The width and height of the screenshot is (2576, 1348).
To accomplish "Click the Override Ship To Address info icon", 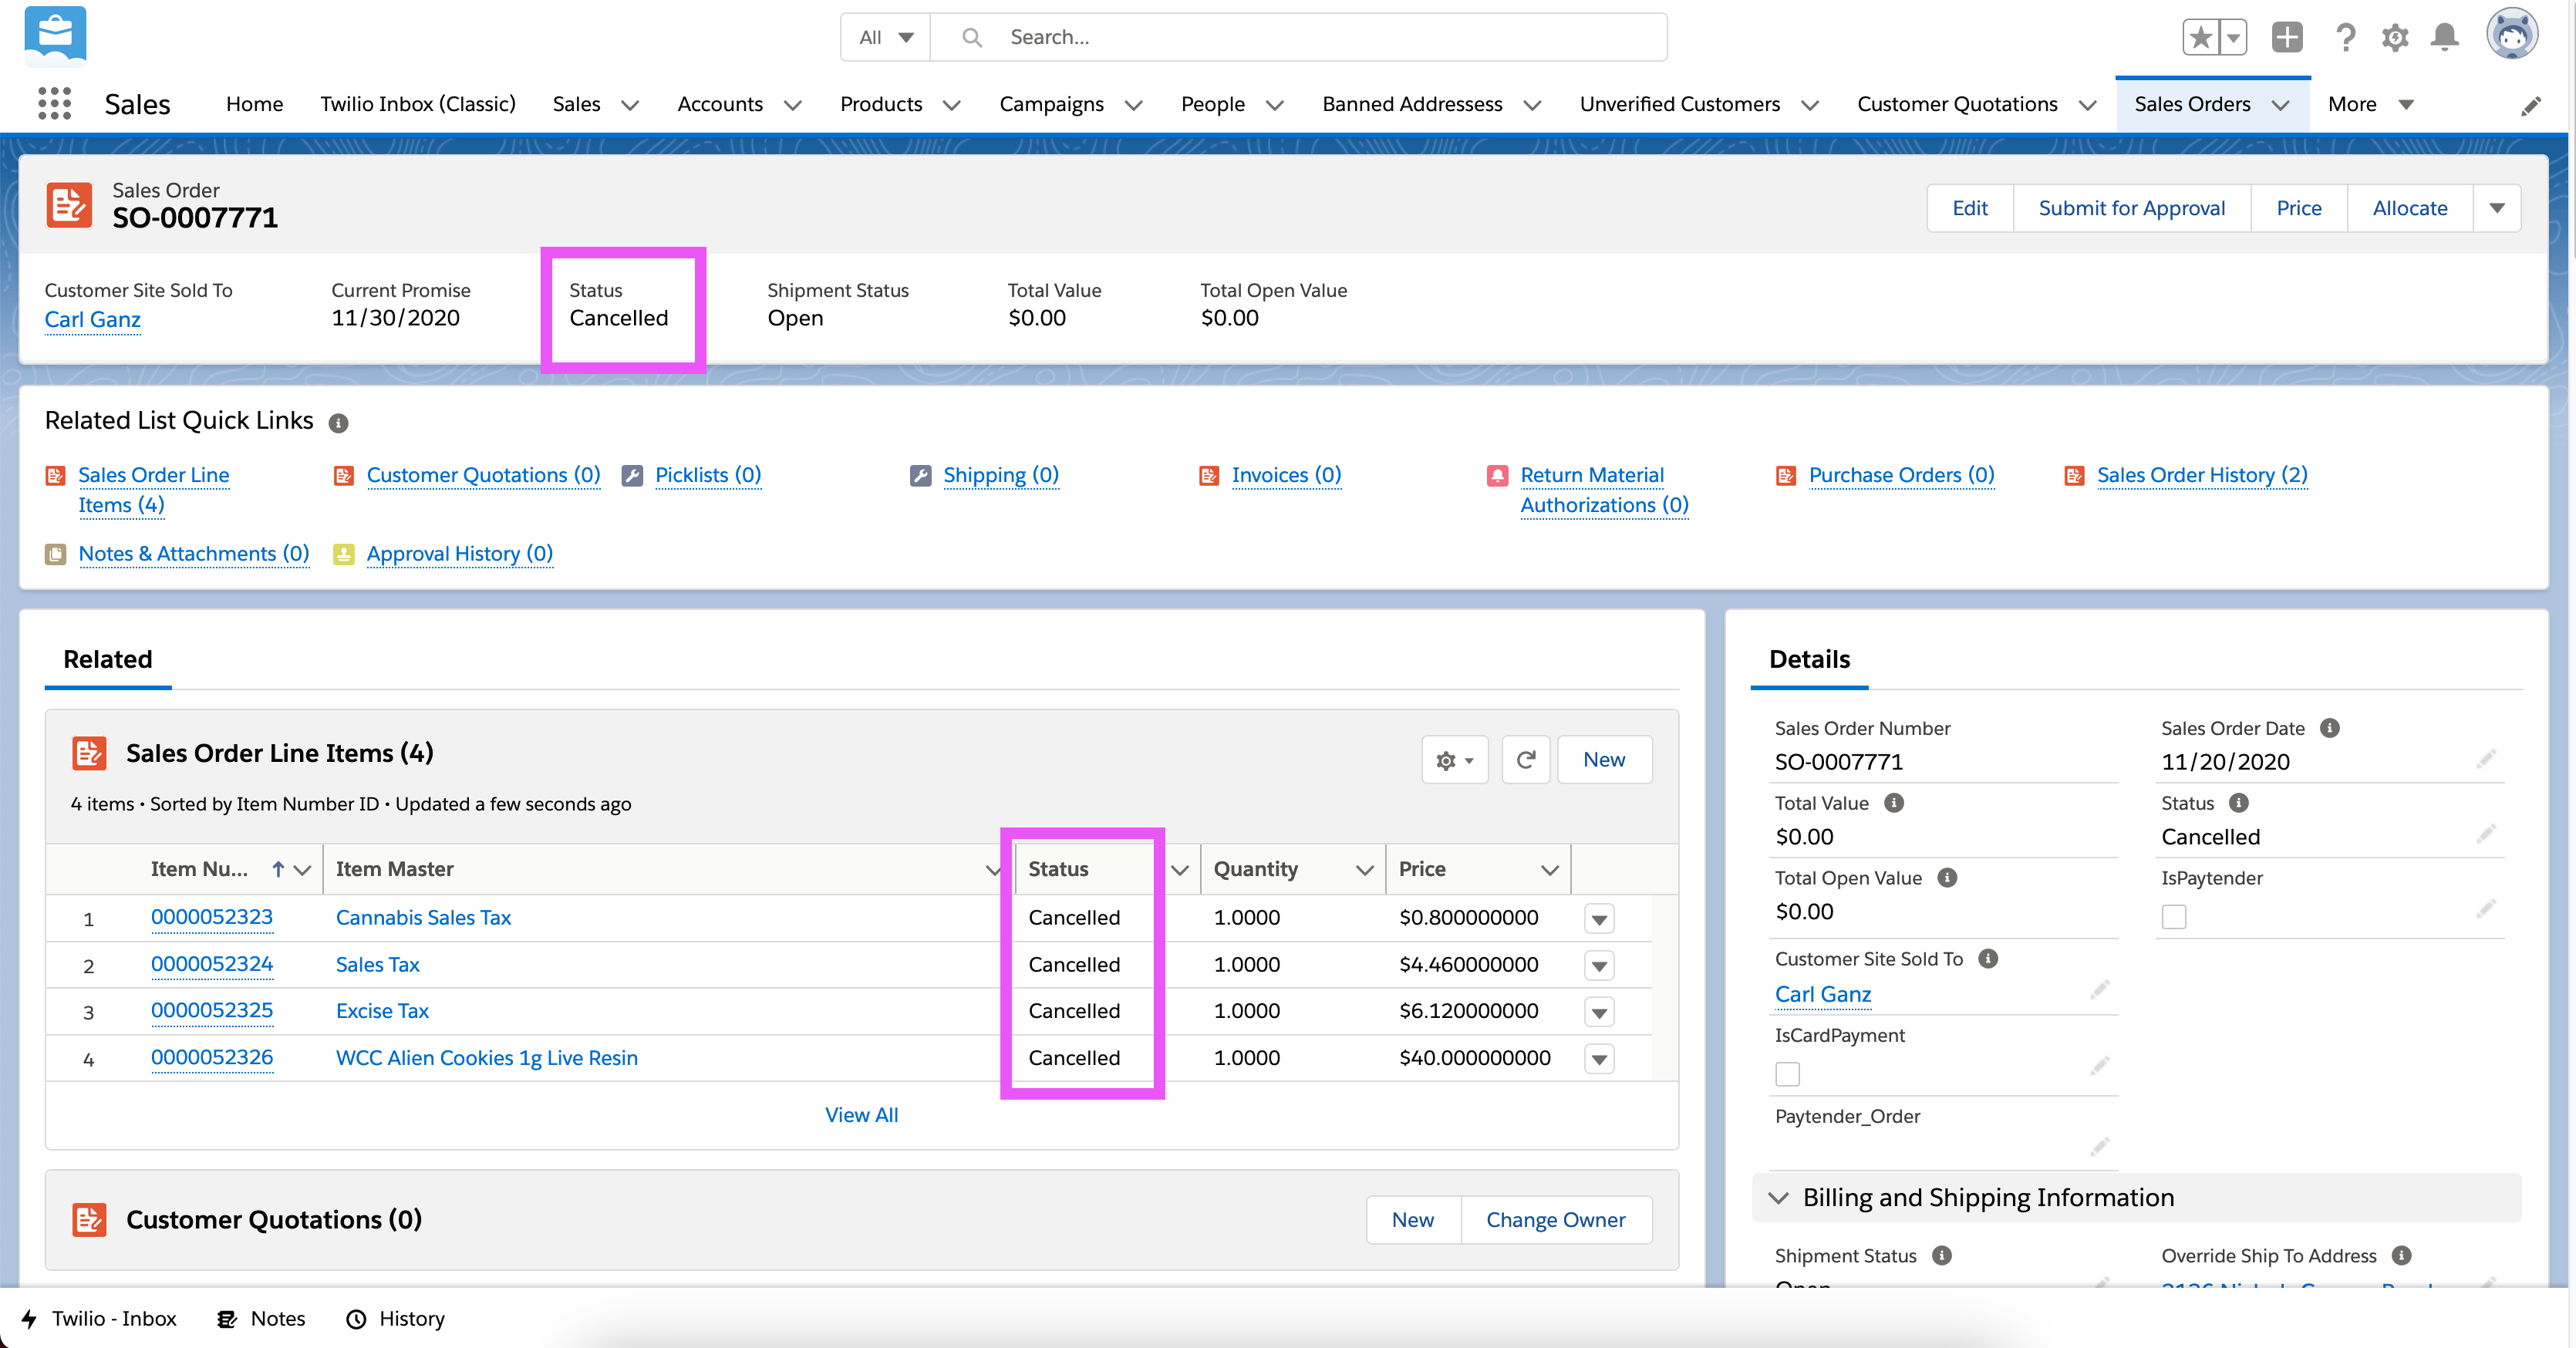I will pos(2401,1256).
